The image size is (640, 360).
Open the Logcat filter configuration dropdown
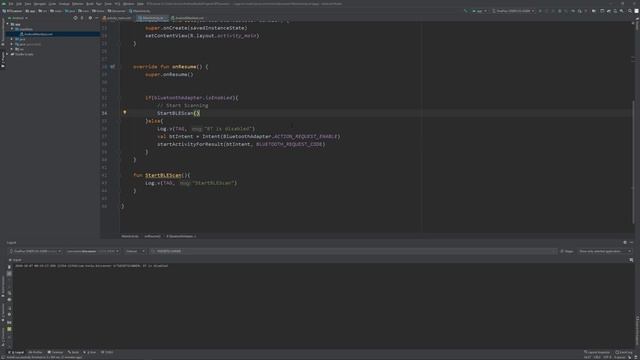[x=605, y=251]
